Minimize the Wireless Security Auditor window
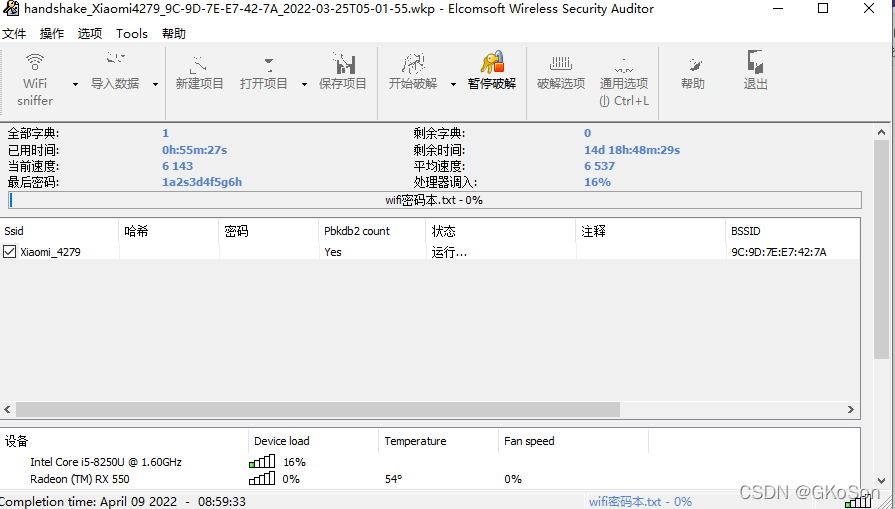Viewport: 895px width, 509px height. (778, 9)
